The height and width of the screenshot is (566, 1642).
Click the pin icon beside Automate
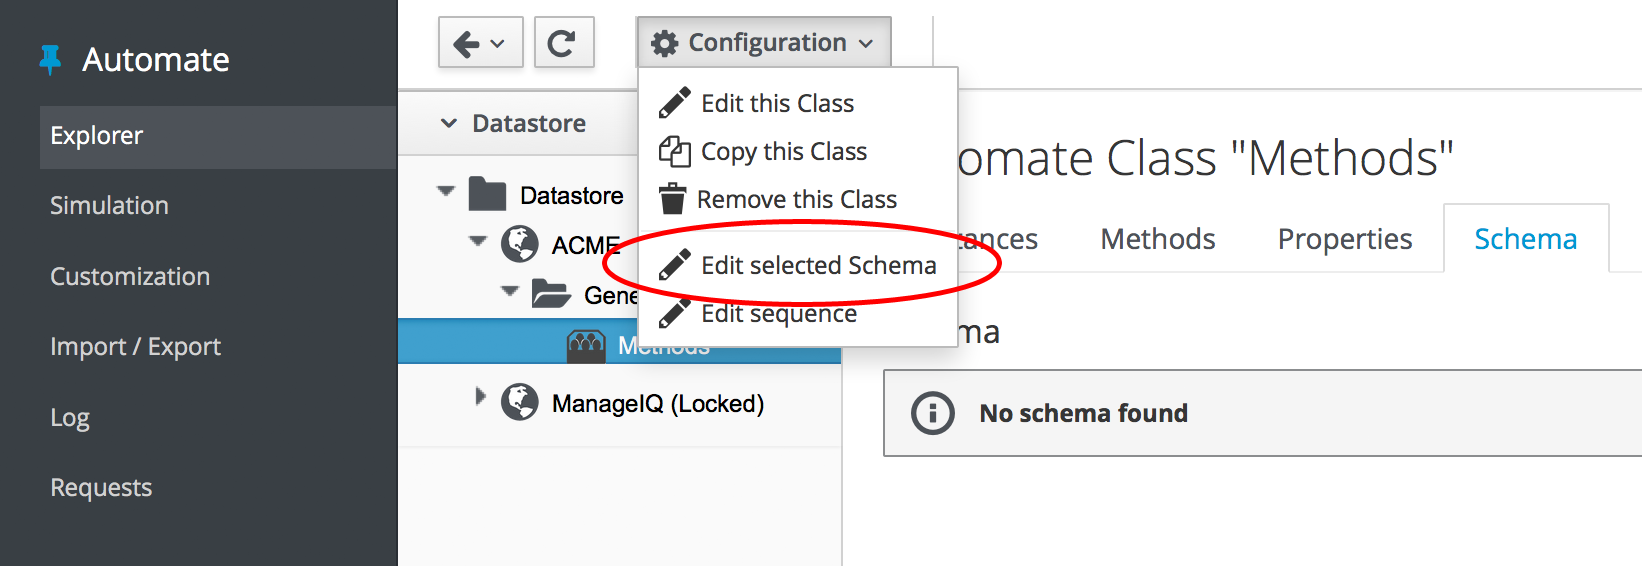tap(50, 60)
